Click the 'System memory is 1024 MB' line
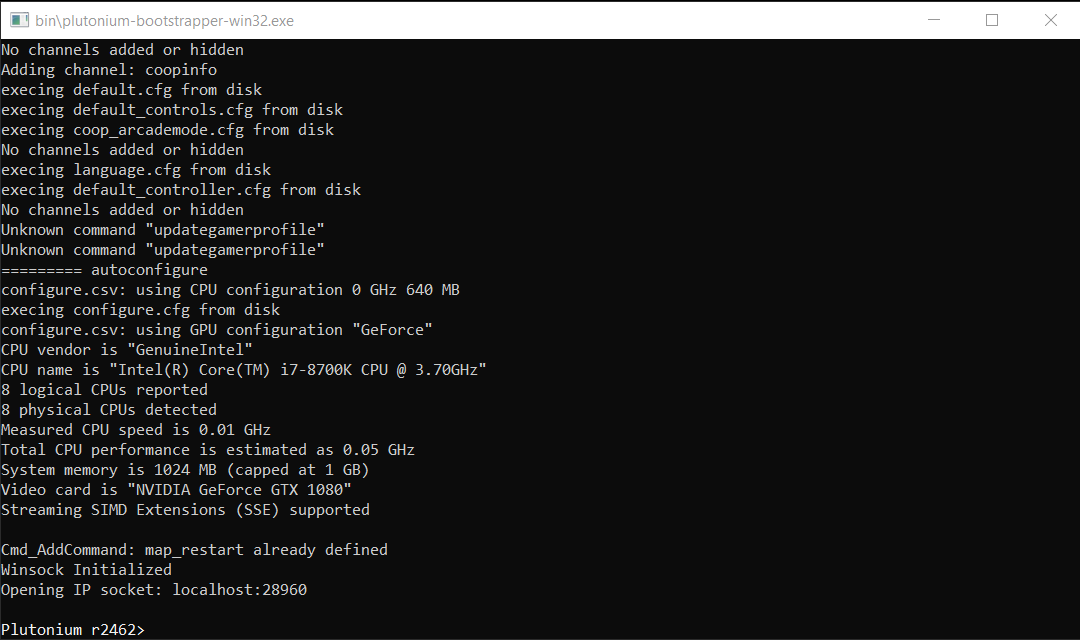Image resolution: width=1080 pixels, height=640 pixels. pos(185,470)
